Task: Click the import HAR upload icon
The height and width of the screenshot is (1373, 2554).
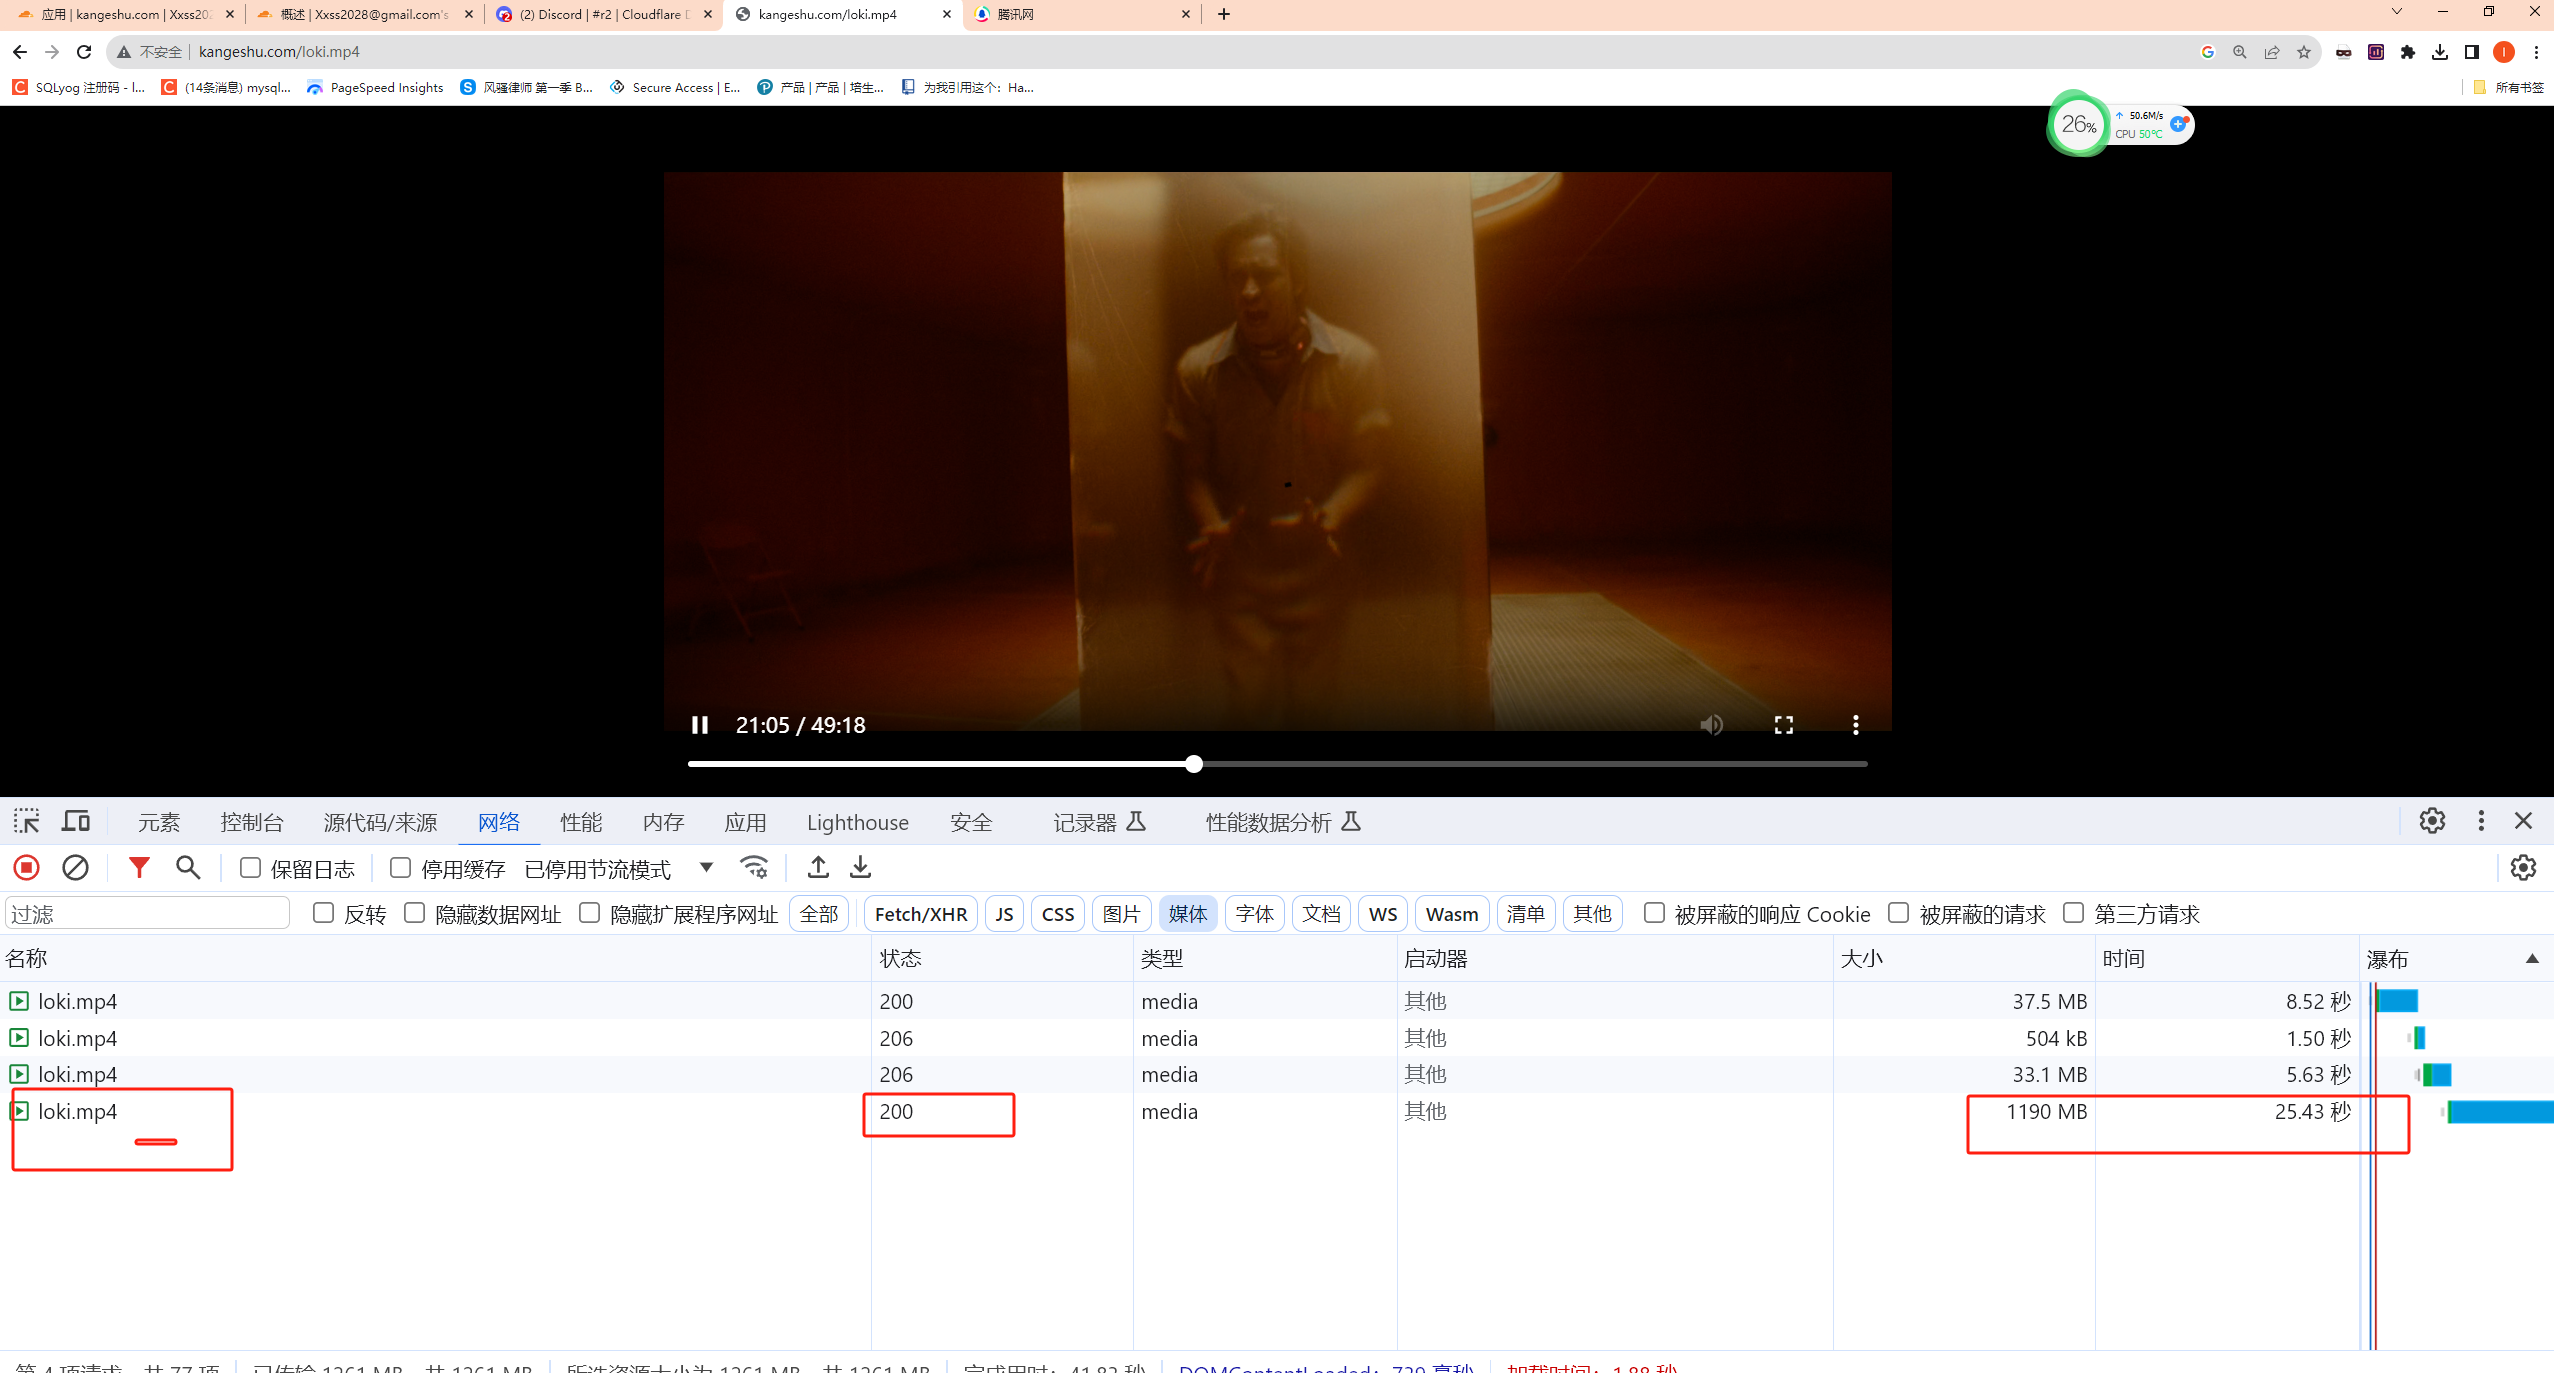Action: (818, 867)
